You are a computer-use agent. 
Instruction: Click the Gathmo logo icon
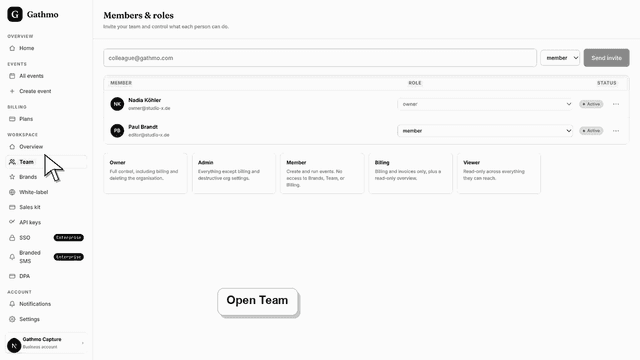[15, 14]
